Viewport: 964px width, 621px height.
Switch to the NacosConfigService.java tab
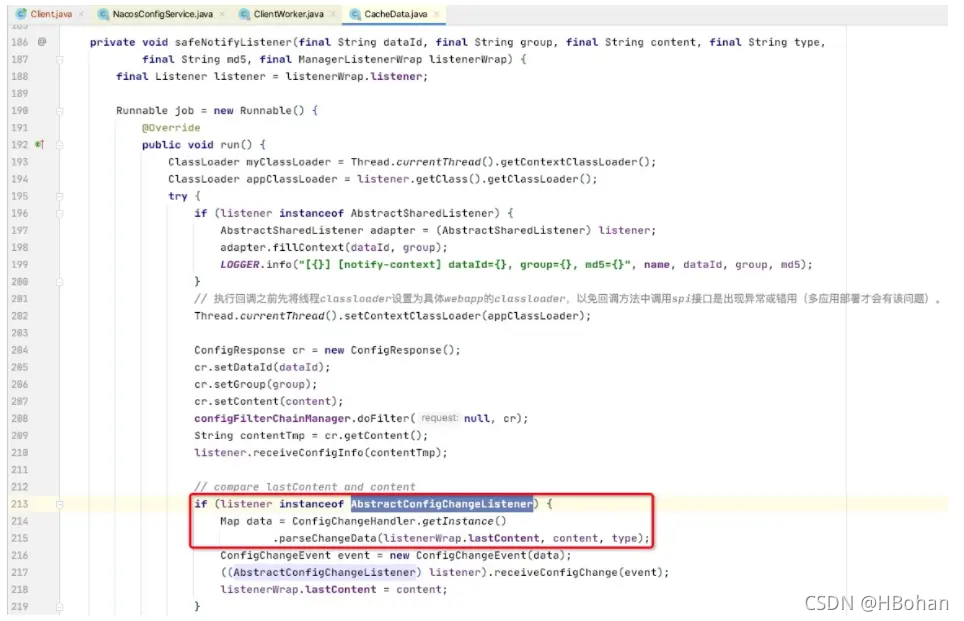pos(162,14)
